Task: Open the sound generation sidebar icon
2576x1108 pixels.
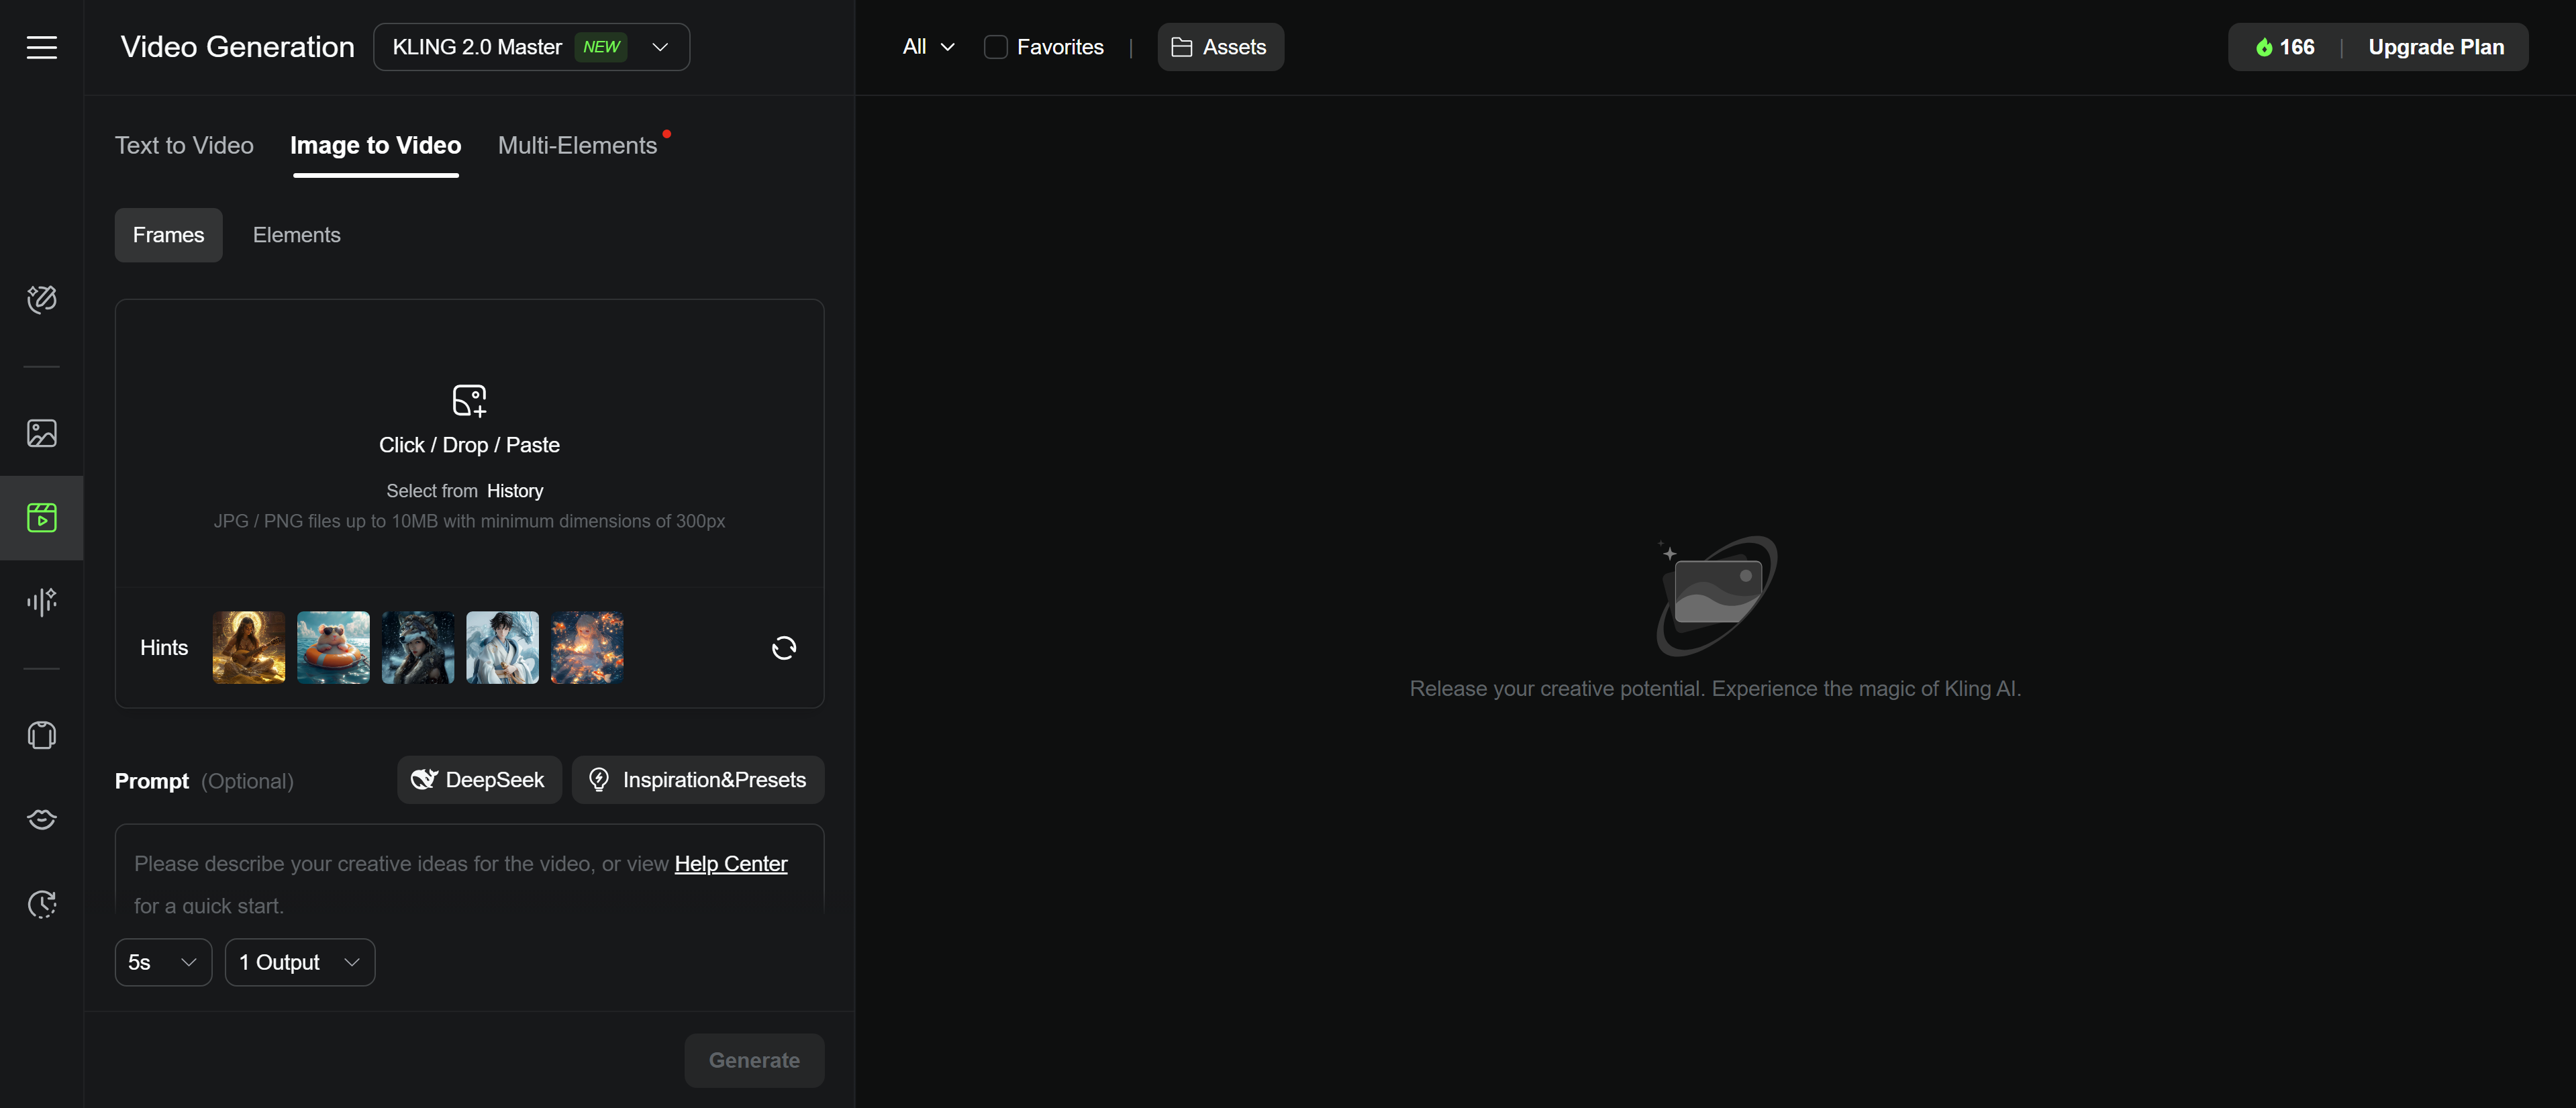Action: [41, 601]
